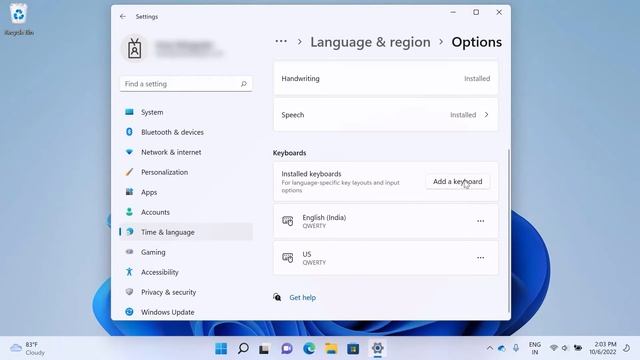Open the clock and date flyout
The width and height of the screenshot is (640, 360).
click(602, 348)
